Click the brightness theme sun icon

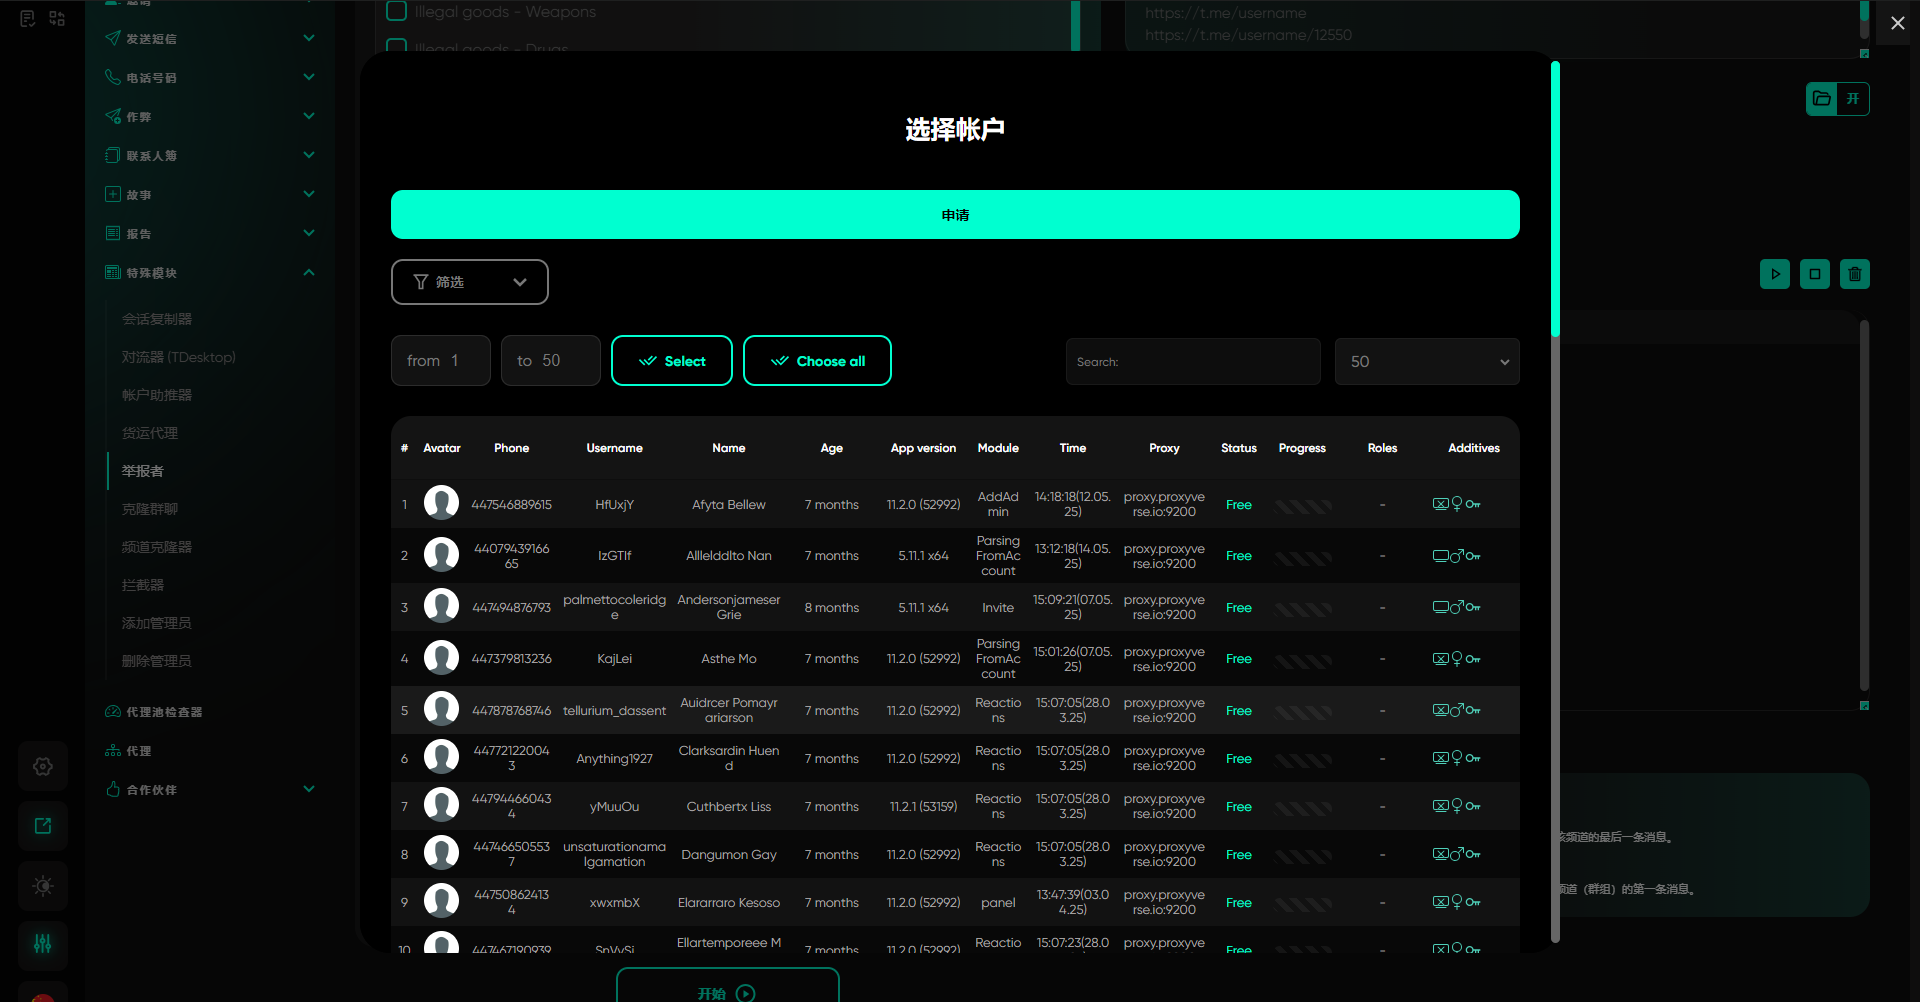point(43,886)
